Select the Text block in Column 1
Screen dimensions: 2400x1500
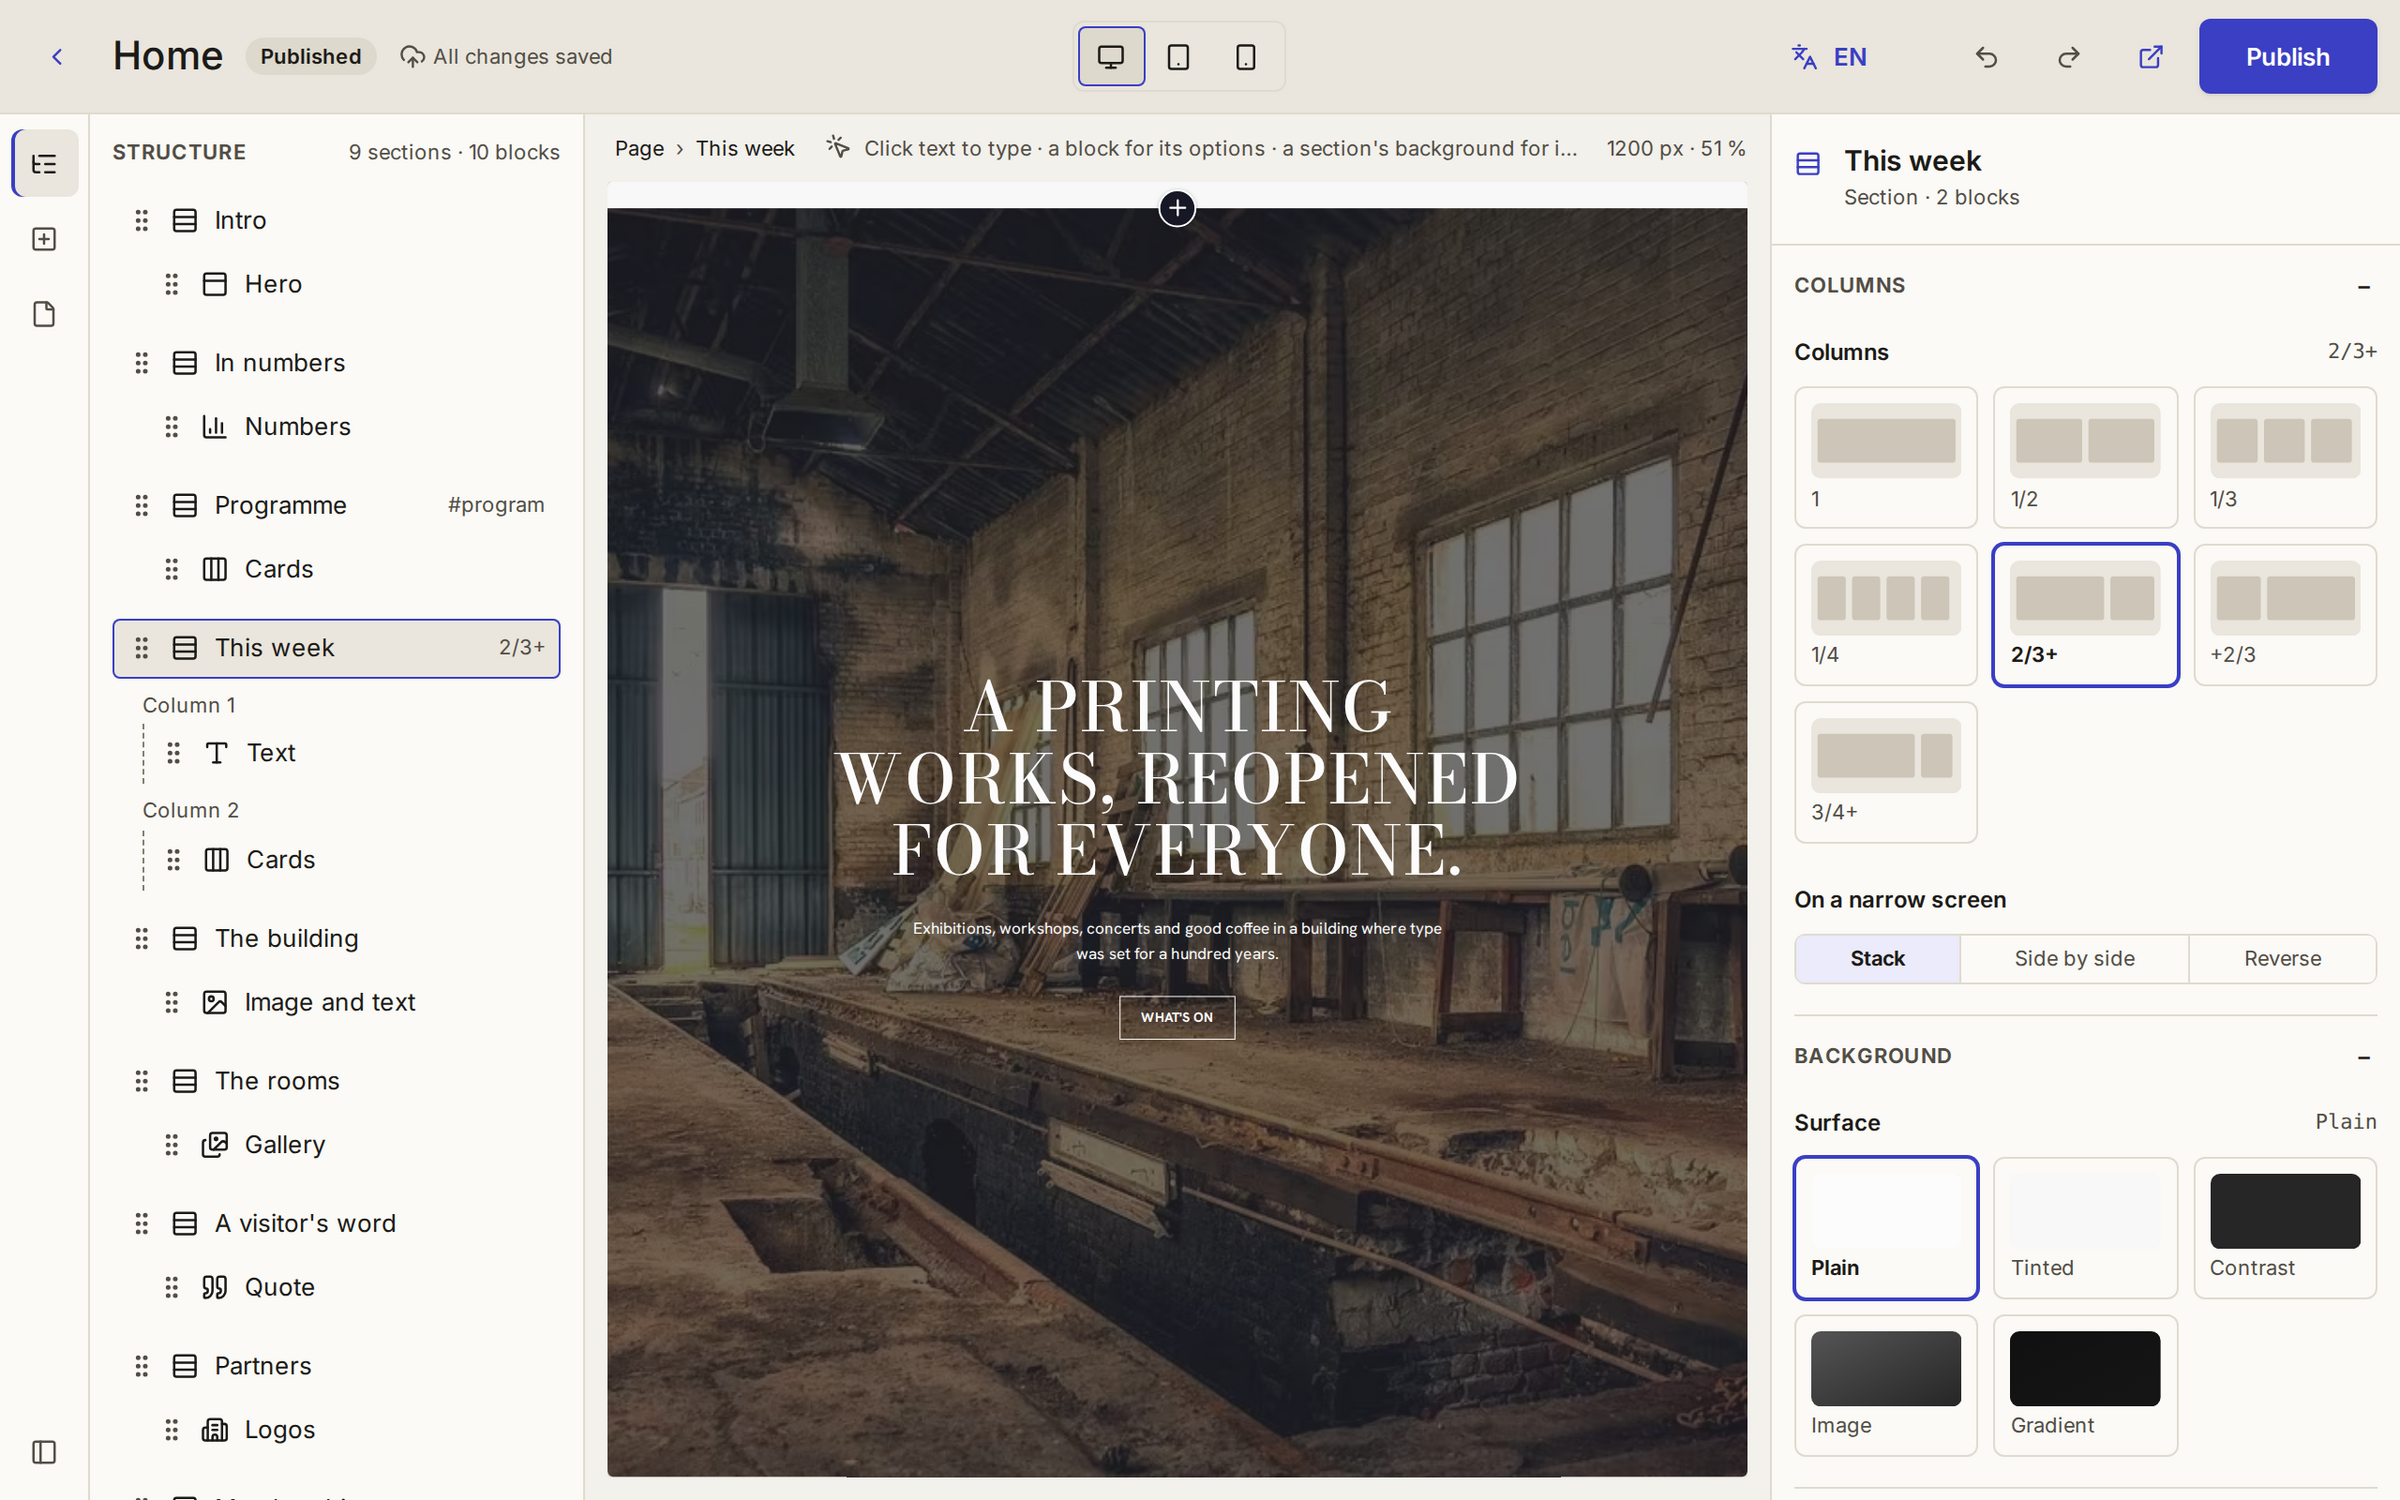tap(351, 753)
